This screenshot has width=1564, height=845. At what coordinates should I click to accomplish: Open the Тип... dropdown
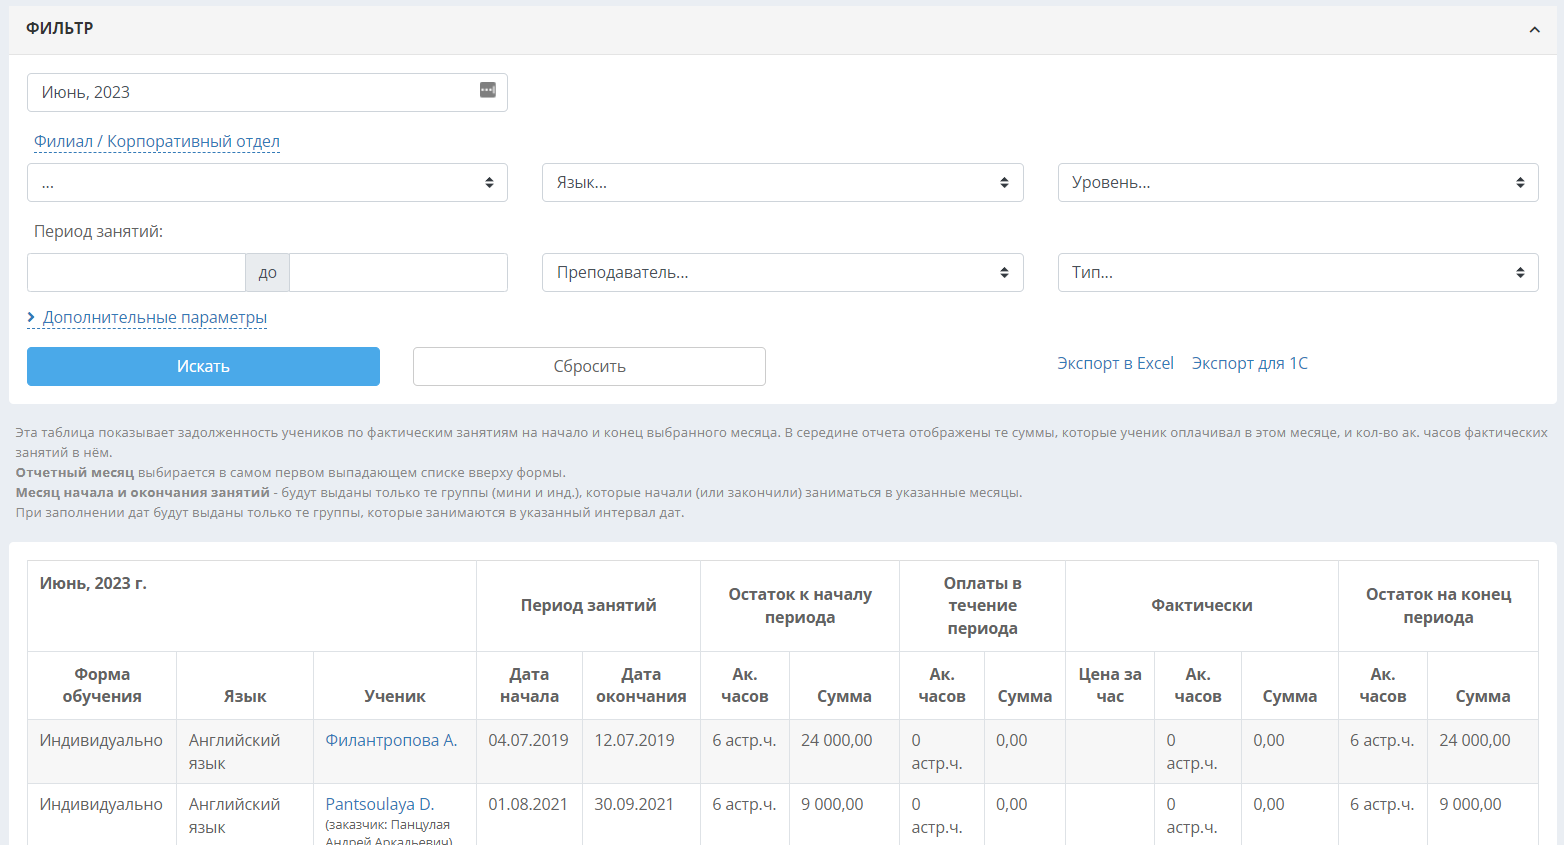[1298, 272]
